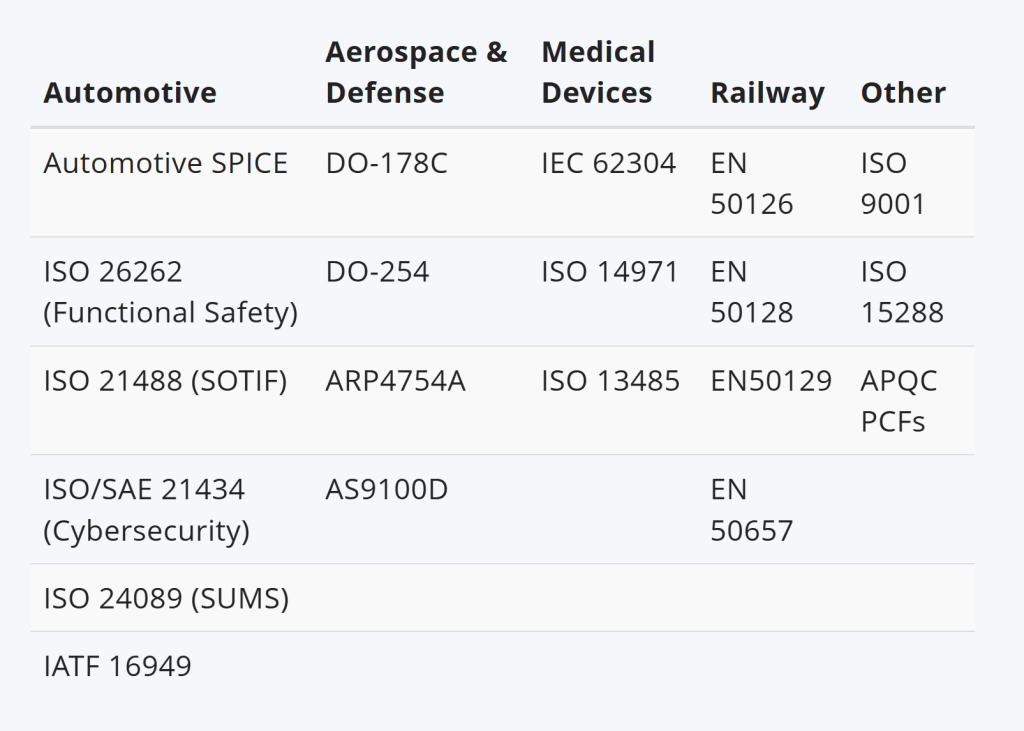
Task: Click the EN 50126 entry
Action: tap(752, 184)
